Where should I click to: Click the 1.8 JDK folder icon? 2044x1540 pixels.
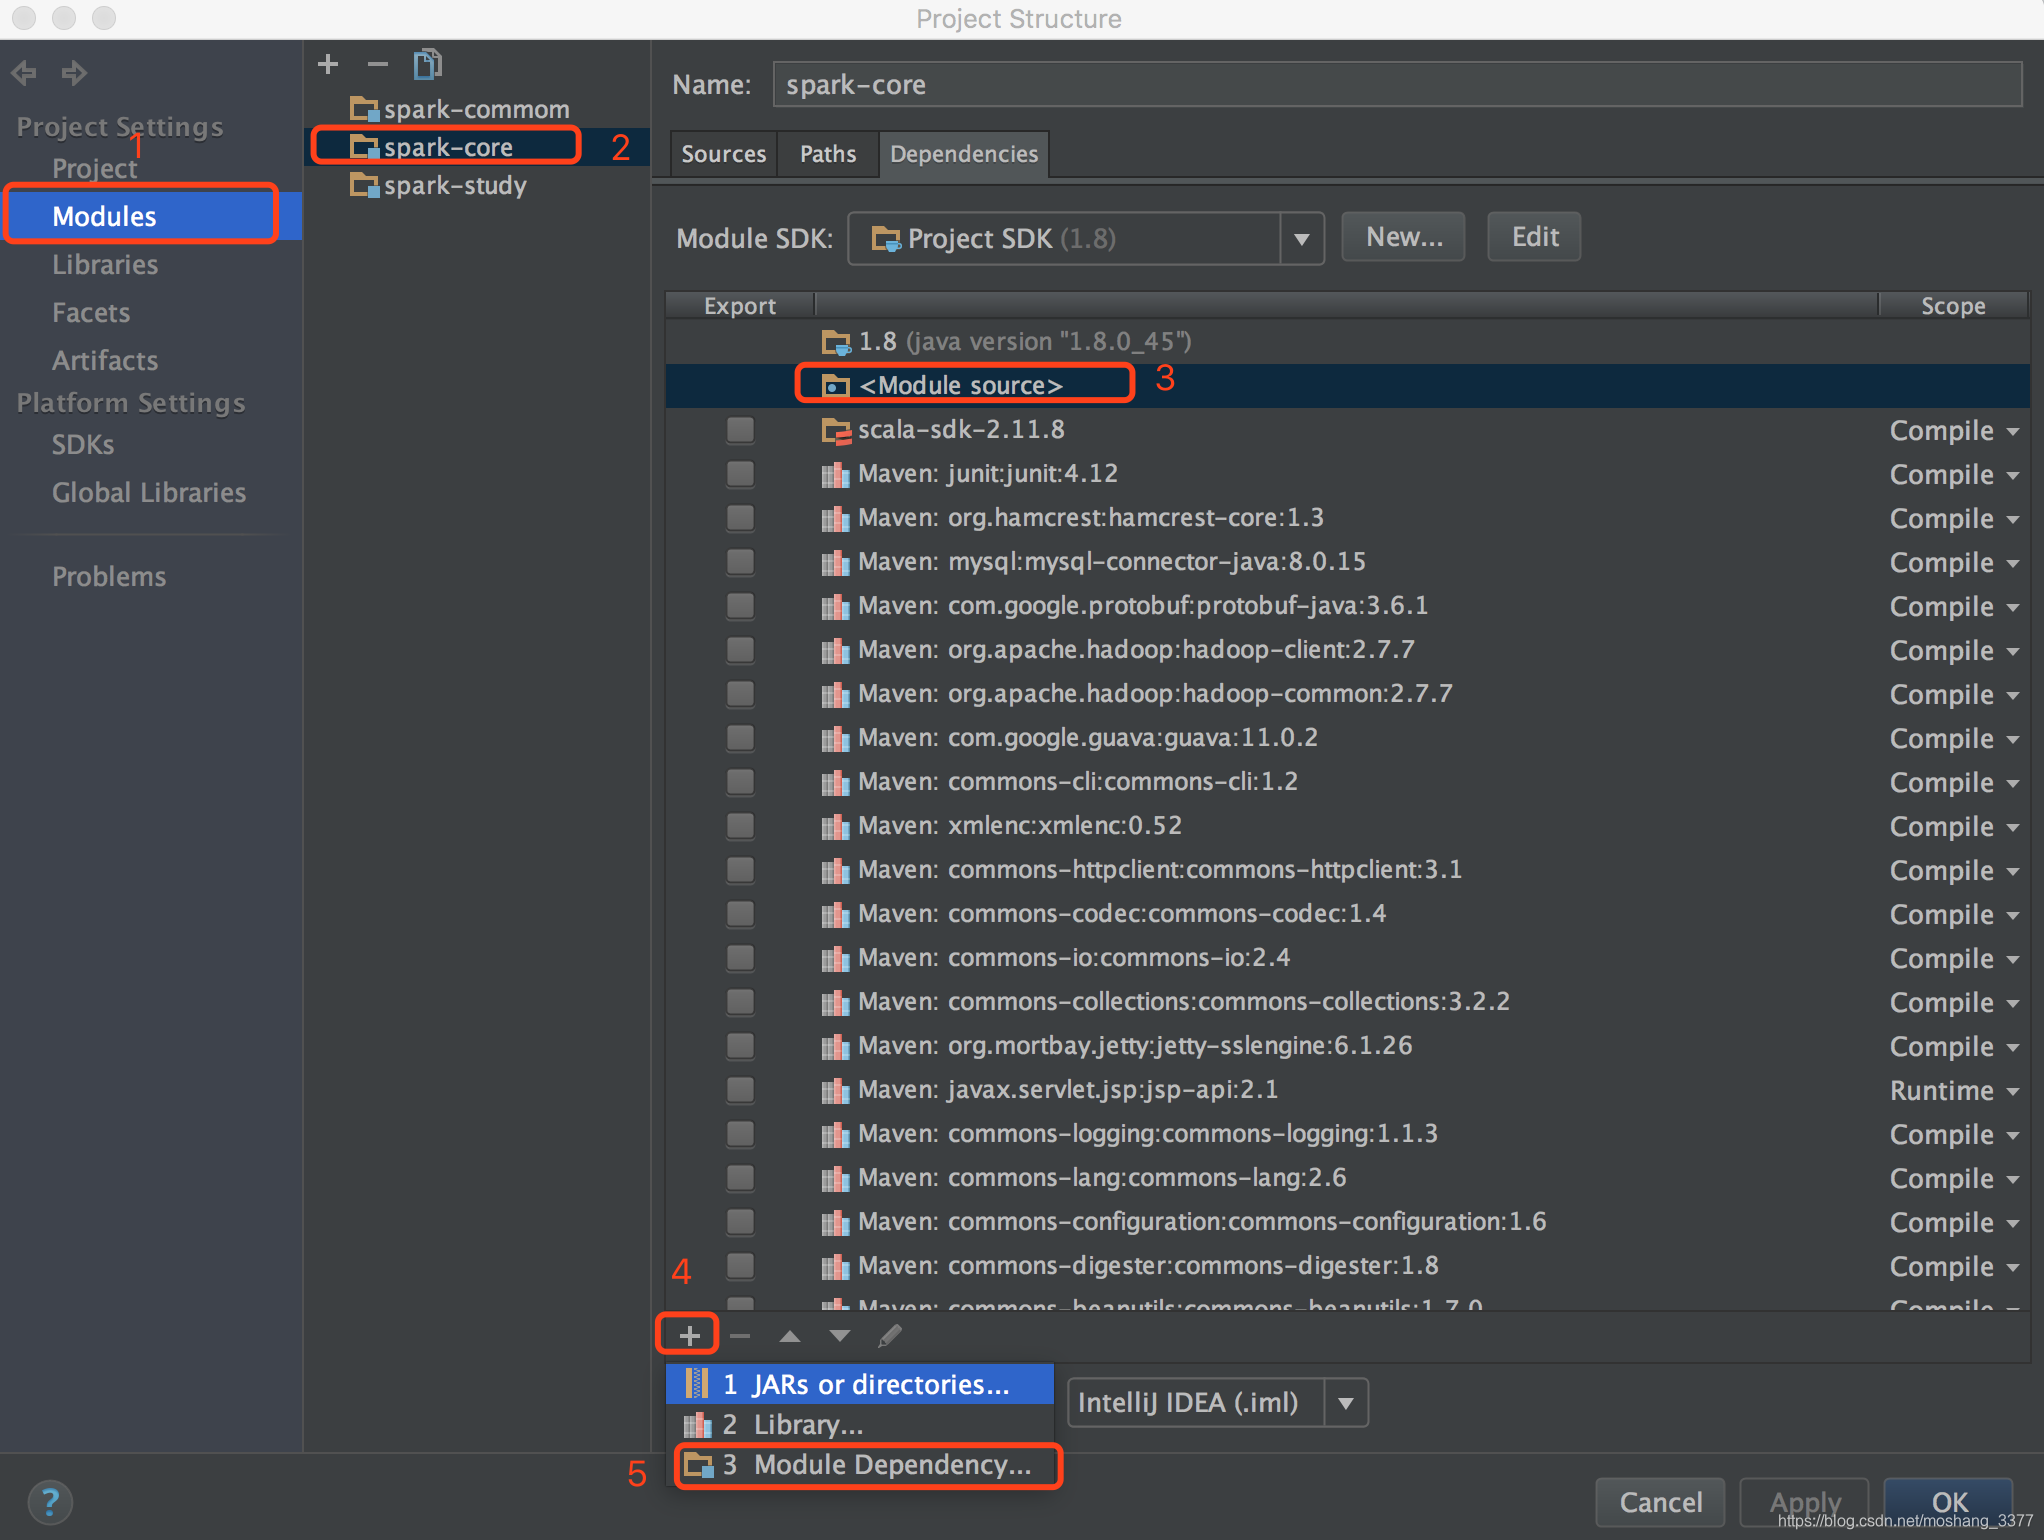click(836, 343)
